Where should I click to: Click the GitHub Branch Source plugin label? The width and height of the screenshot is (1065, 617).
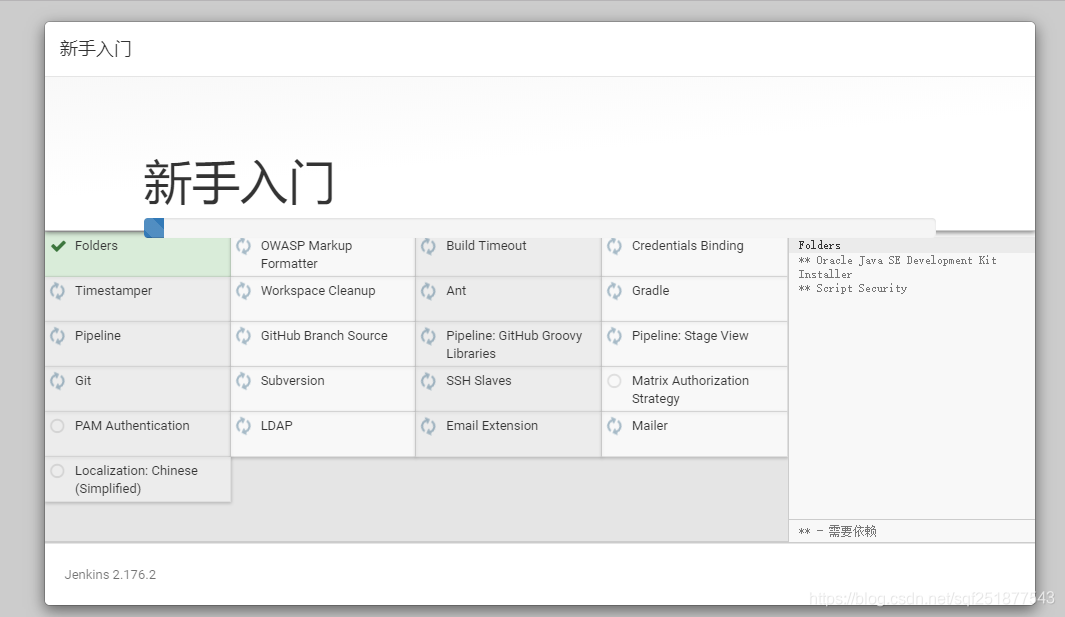pyautogui.click(x=324, y=336)
